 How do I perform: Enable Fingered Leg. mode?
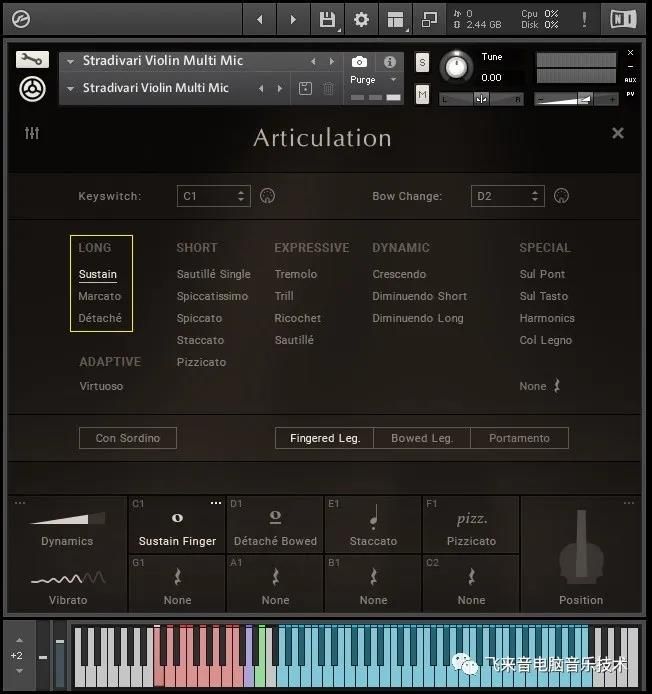point(325,438)
